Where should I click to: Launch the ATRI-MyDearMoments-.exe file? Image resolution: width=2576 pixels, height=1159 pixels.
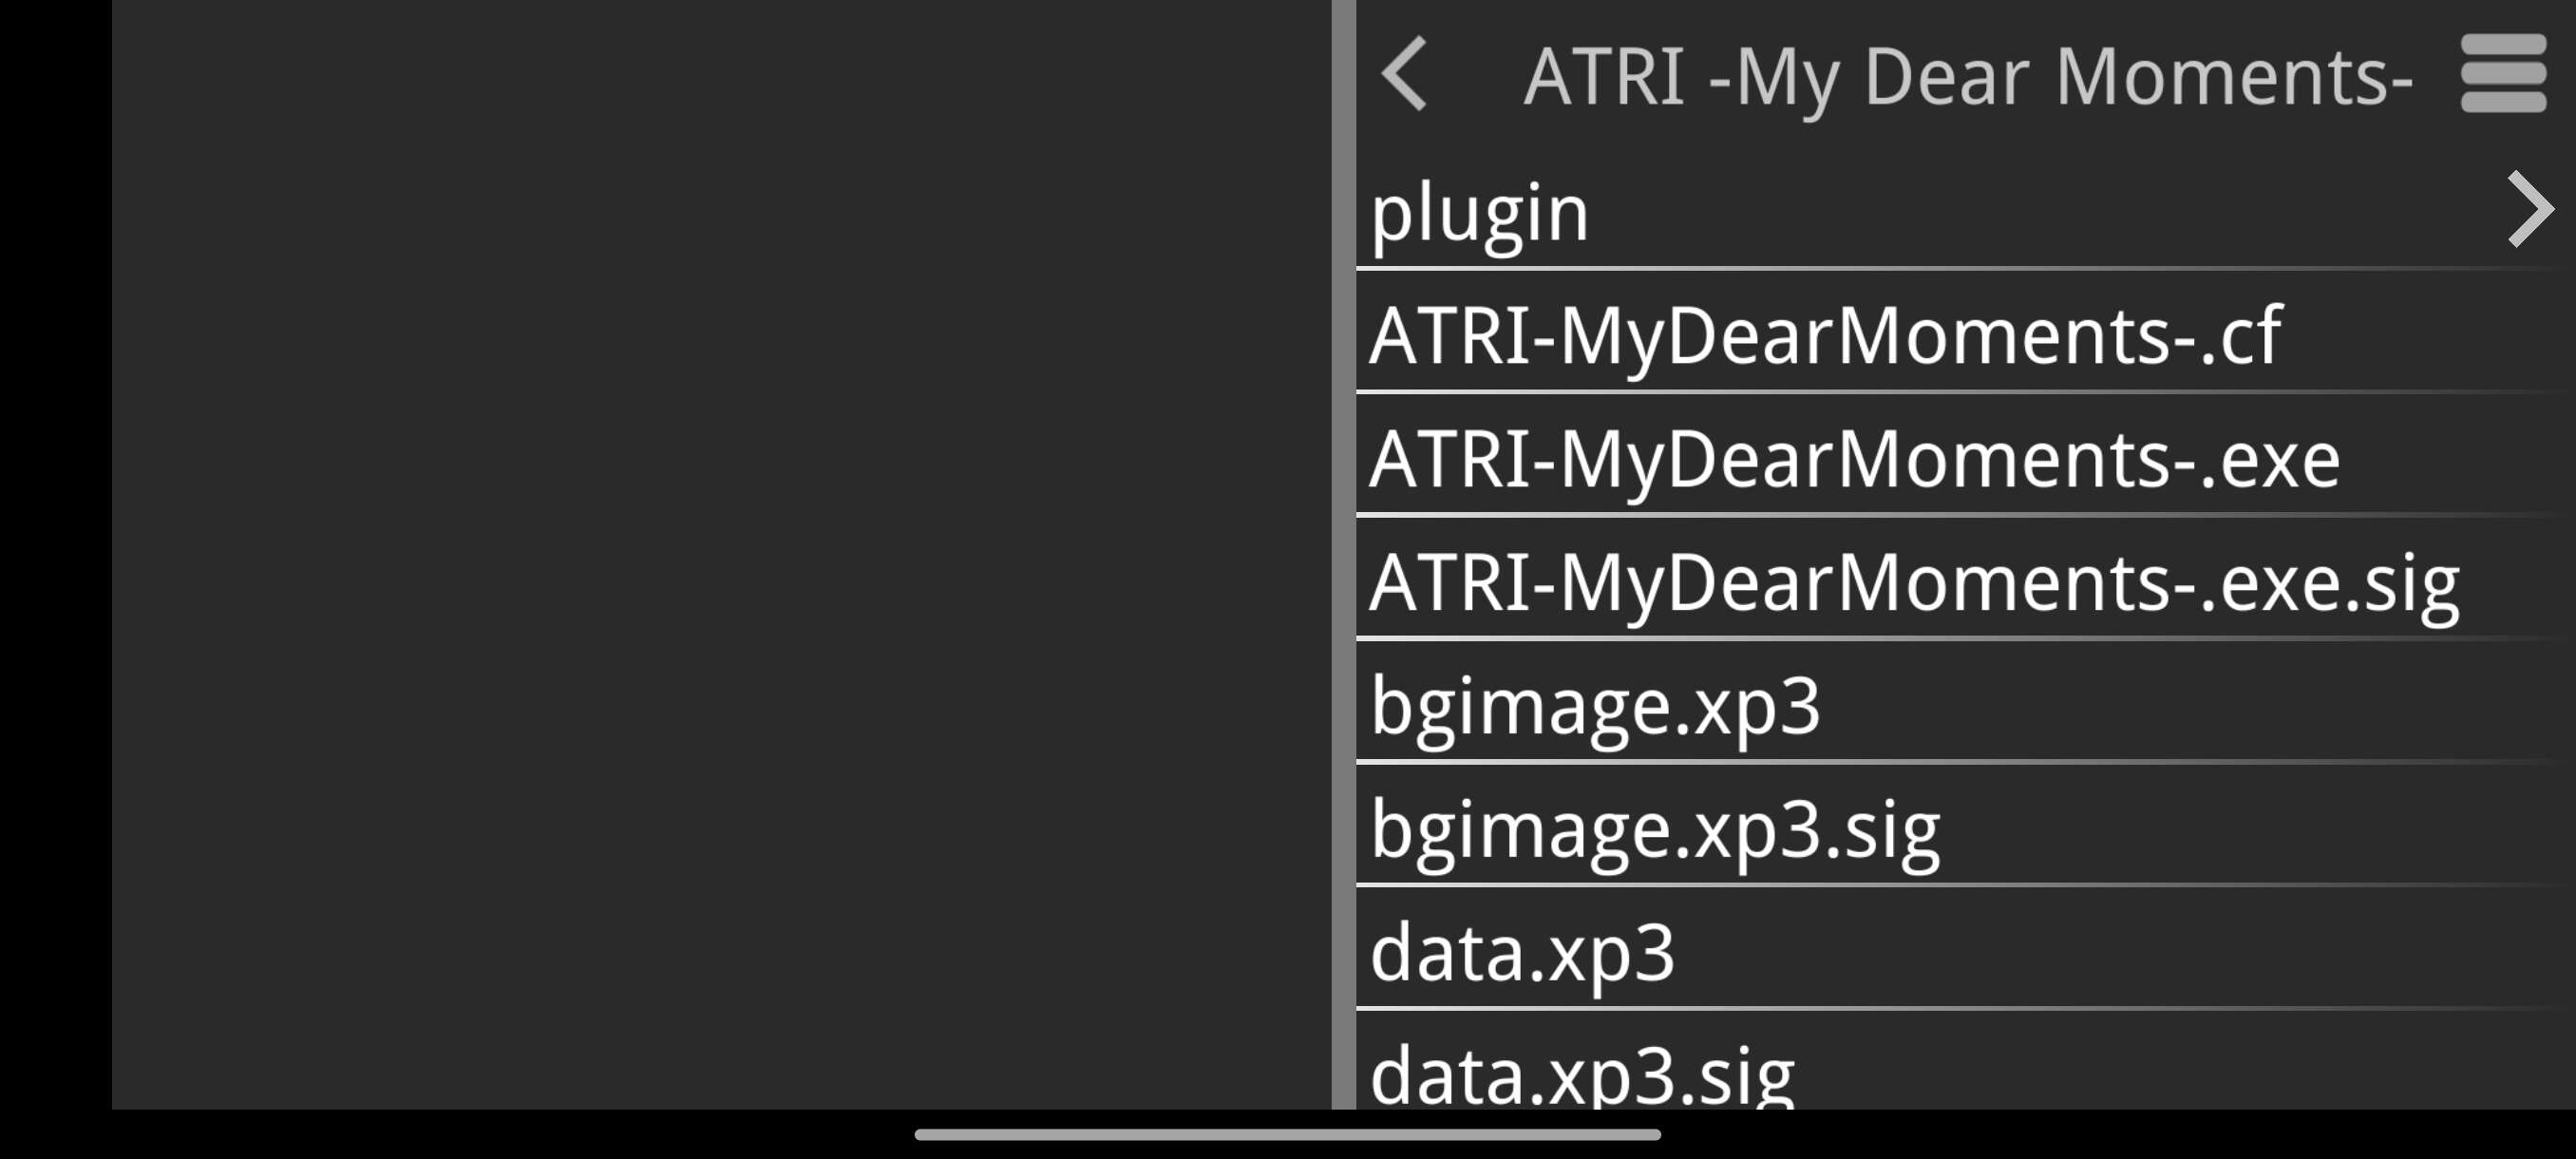[1966, 456]
